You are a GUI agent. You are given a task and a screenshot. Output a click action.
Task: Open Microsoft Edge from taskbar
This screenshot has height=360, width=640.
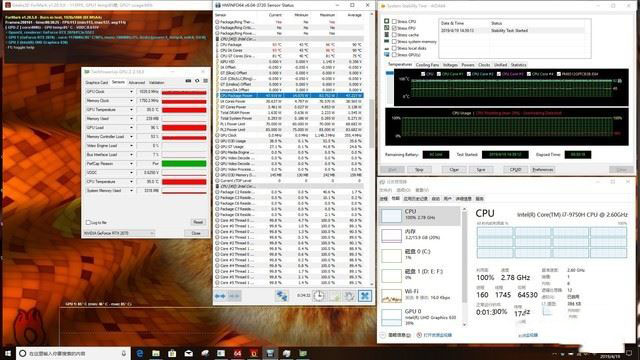140,353
